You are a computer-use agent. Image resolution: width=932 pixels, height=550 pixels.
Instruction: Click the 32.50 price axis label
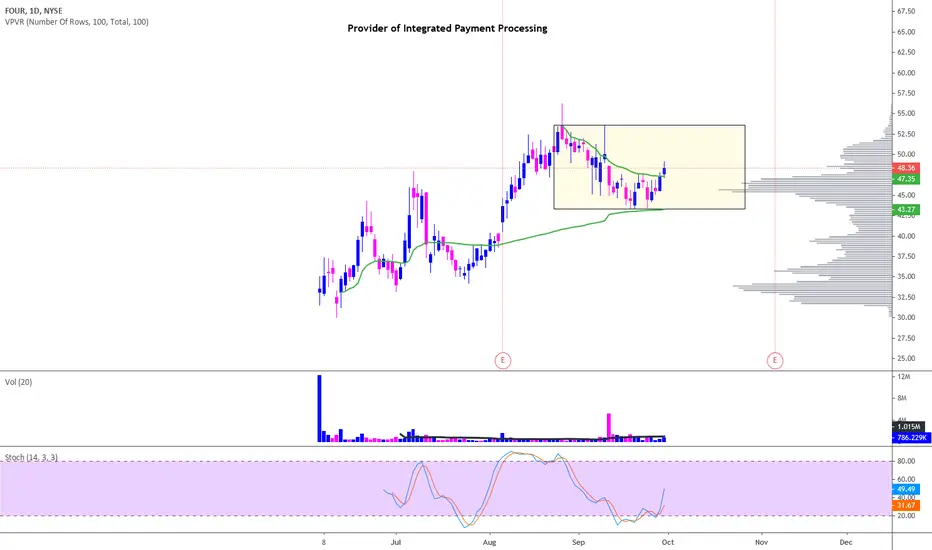point(906,297)
